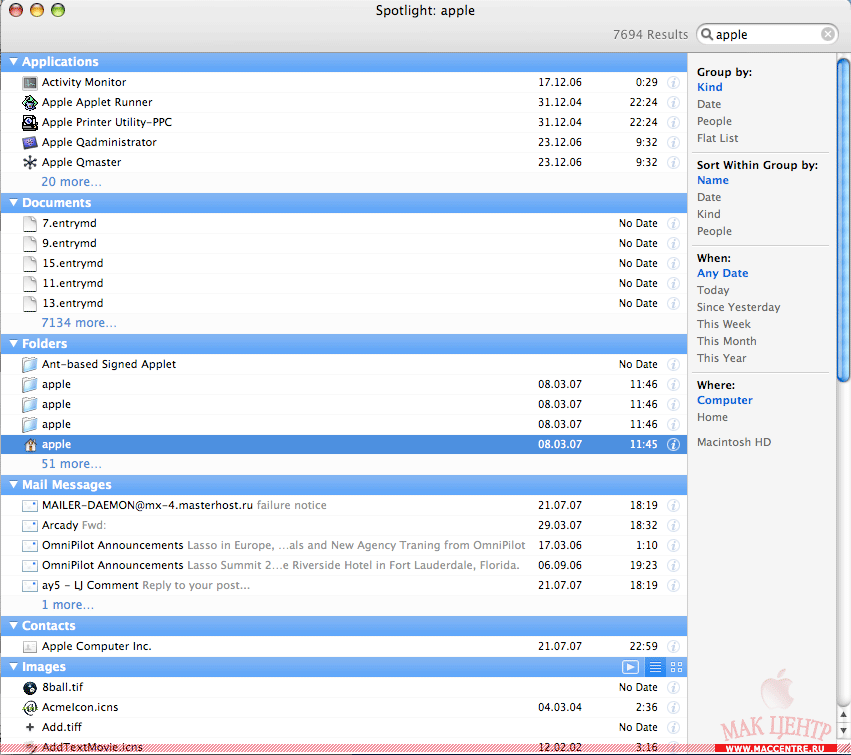
Task: Collapse the Mail Messages group
Action: 14,485
